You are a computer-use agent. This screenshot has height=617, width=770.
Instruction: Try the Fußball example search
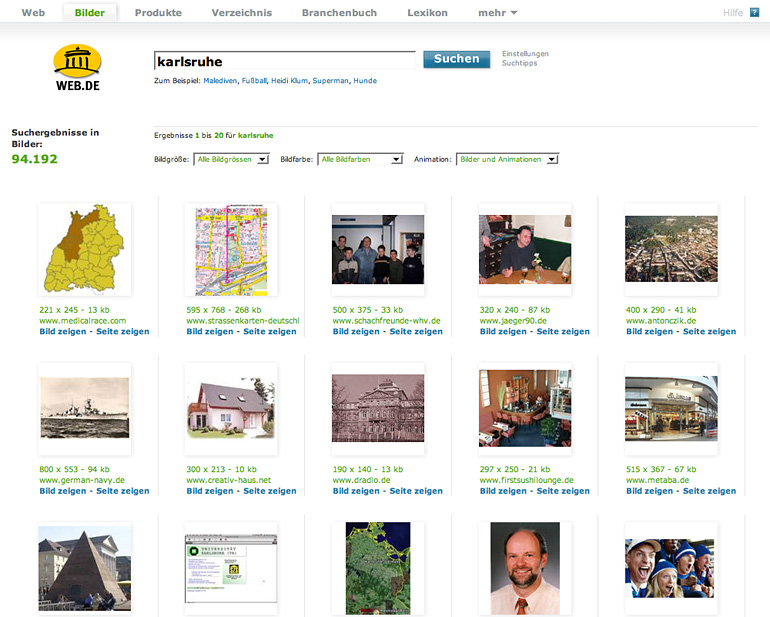[x=254, y=81]
